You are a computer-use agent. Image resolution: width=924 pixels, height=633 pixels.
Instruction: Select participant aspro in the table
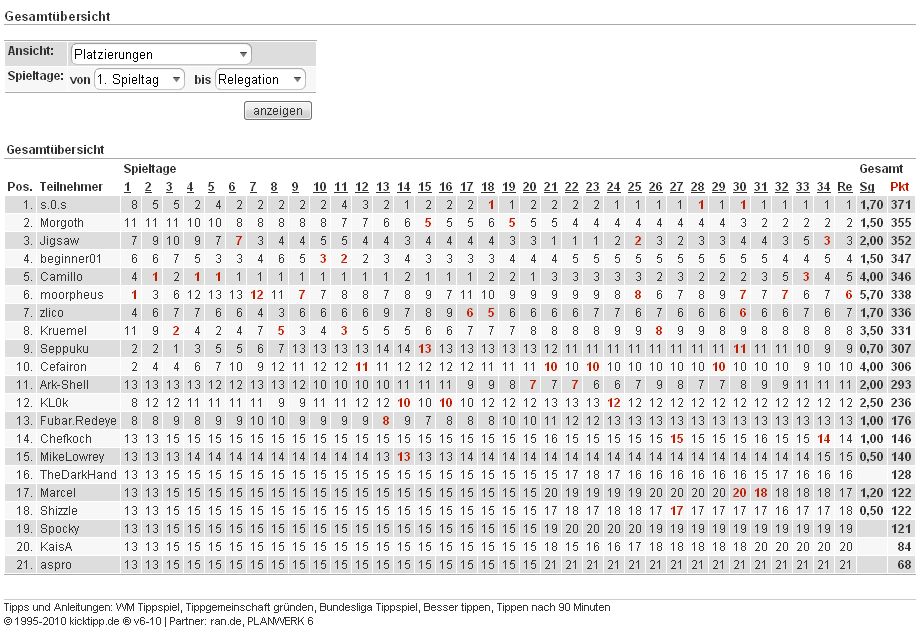point(55,565)
